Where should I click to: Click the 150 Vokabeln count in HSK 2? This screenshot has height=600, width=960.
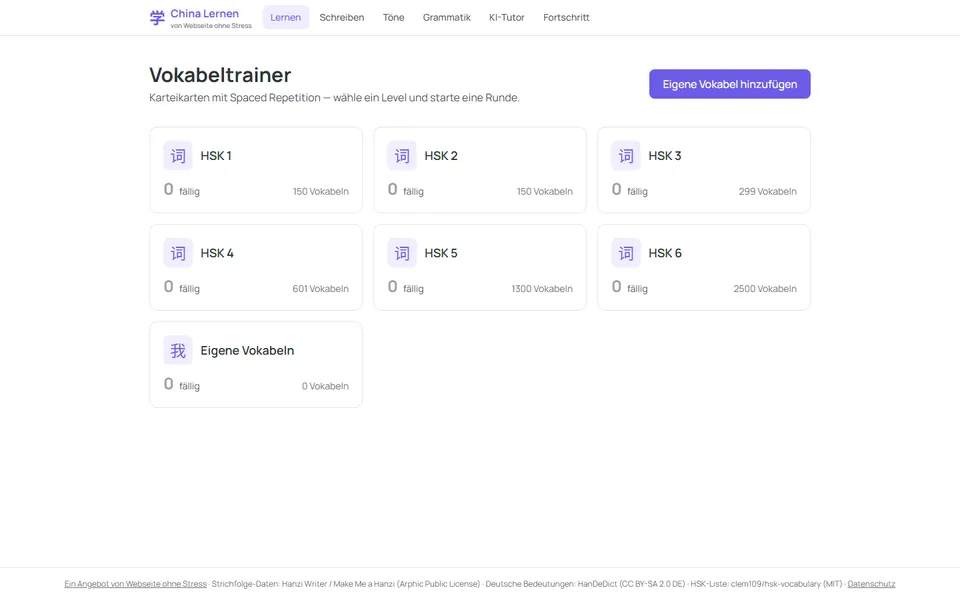point(545,192)
